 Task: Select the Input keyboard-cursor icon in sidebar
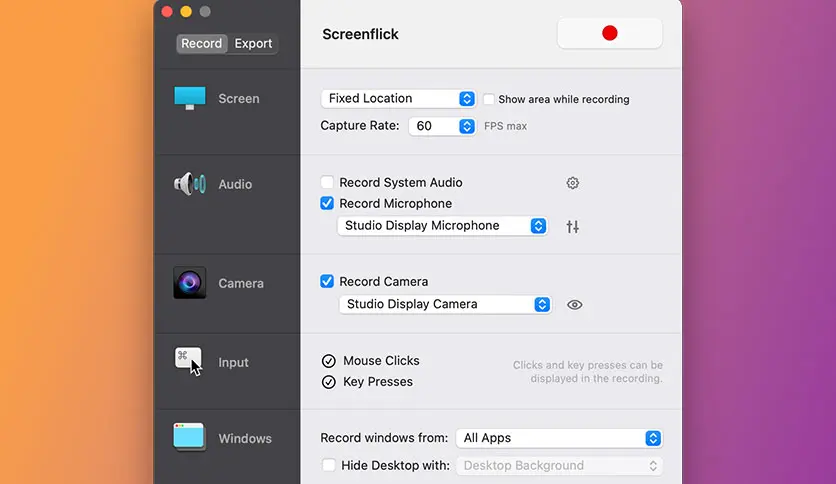(x=189, y=361)
